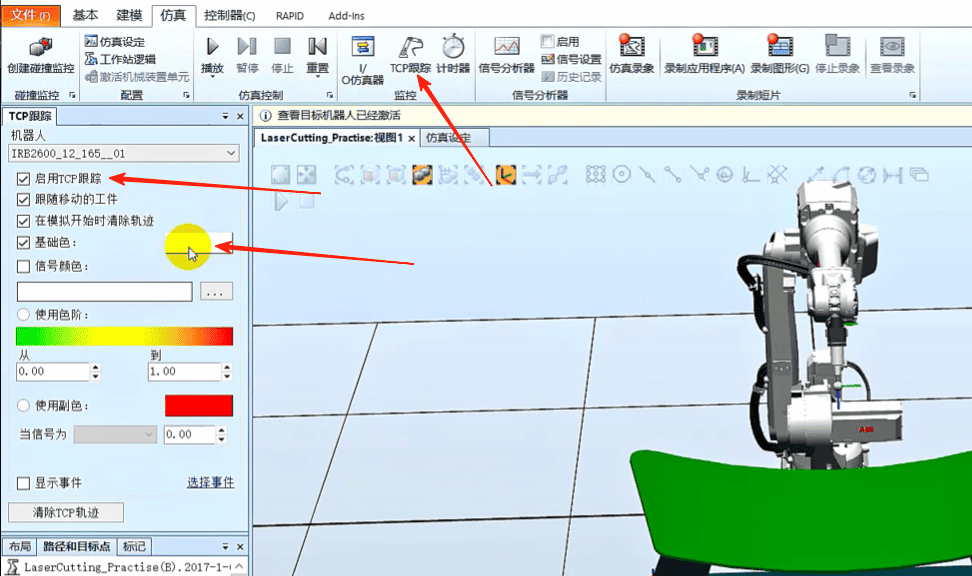This screenshot has width=972, height=576.
Task: Switch to the Controller (控制器) ribbon tab
Action: 229,16
